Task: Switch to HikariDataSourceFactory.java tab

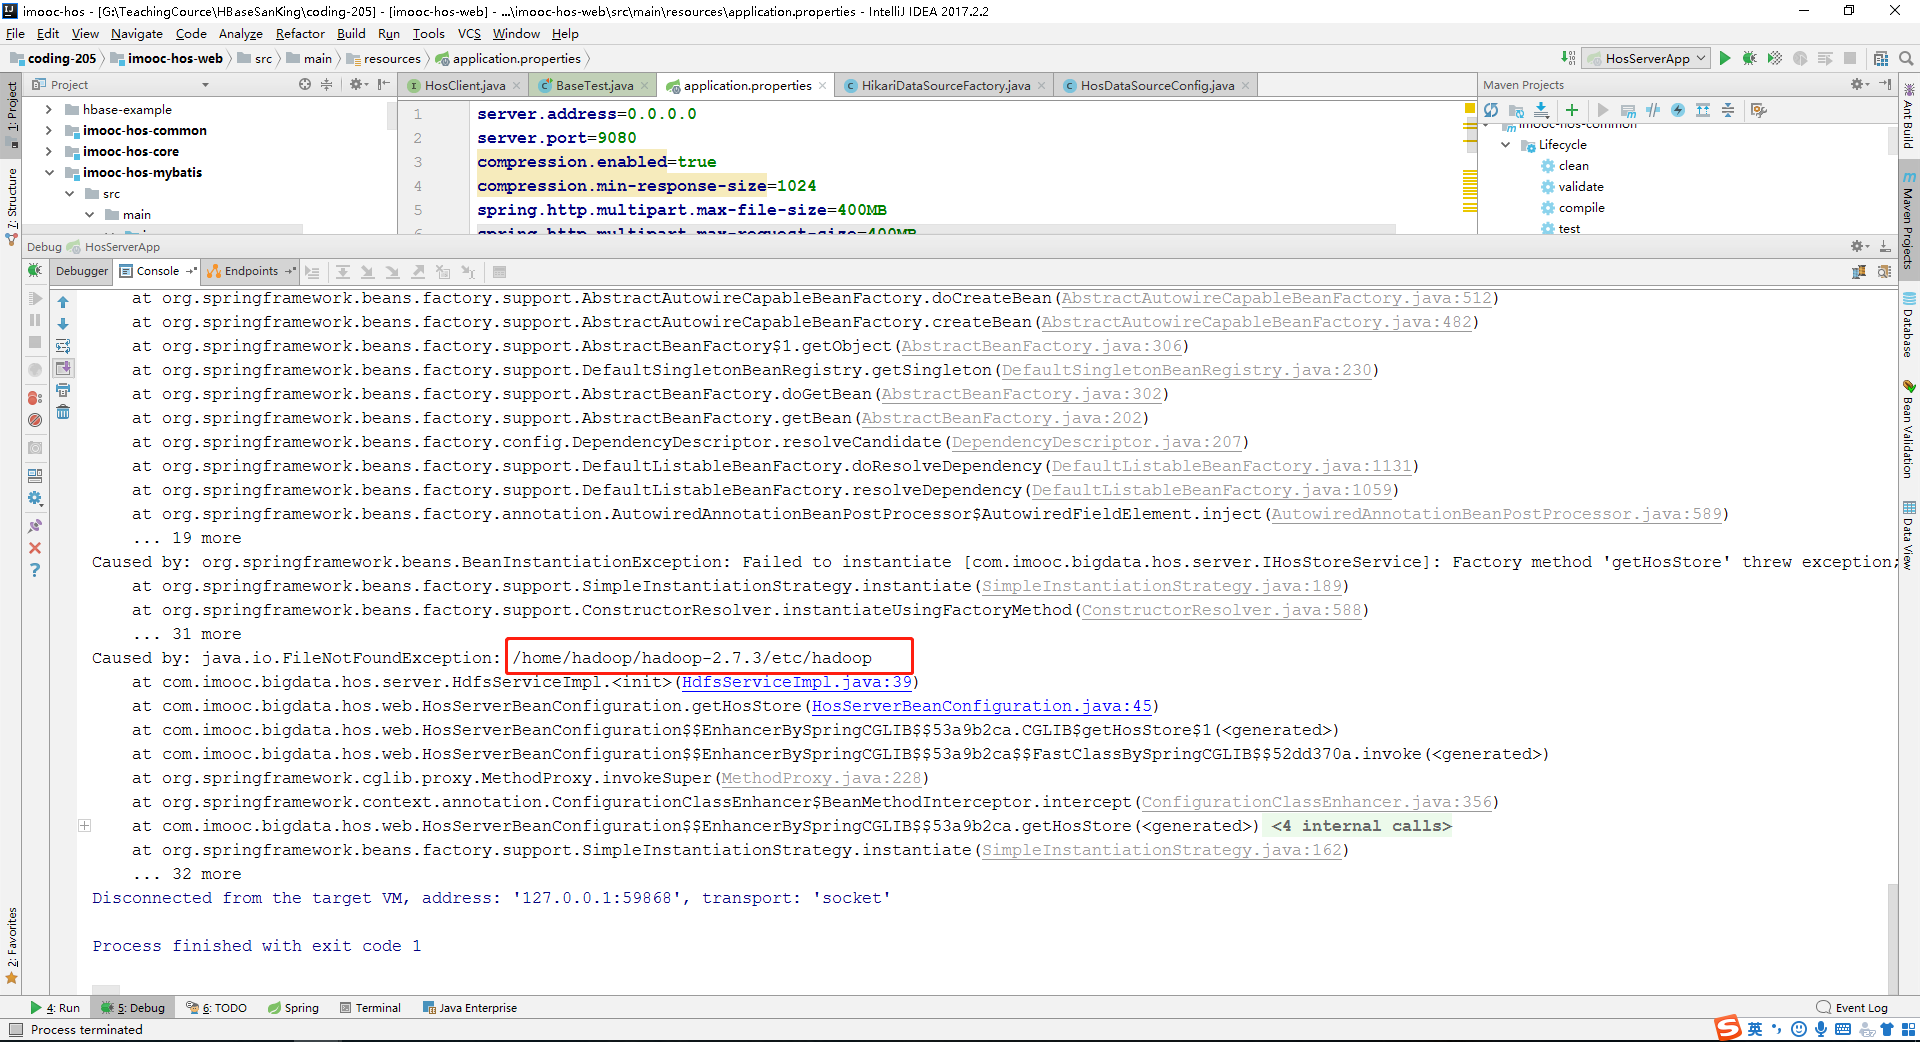Action: [945, 86]
